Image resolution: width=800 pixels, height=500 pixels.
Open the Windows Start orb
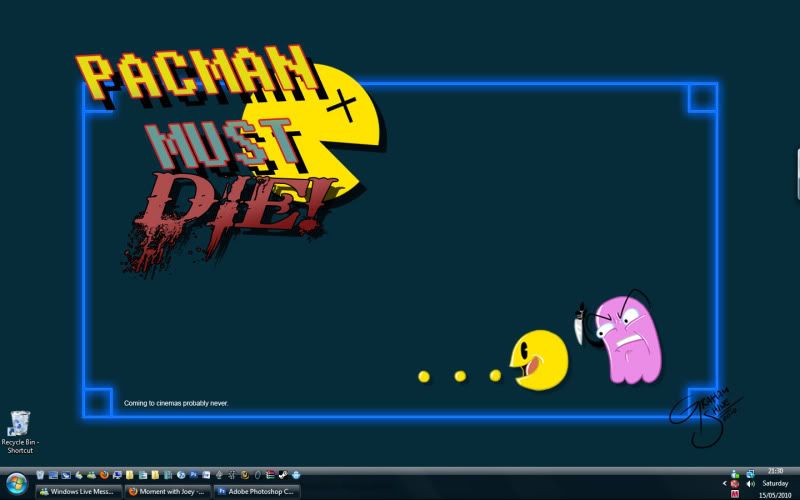(x=17, y=484)
